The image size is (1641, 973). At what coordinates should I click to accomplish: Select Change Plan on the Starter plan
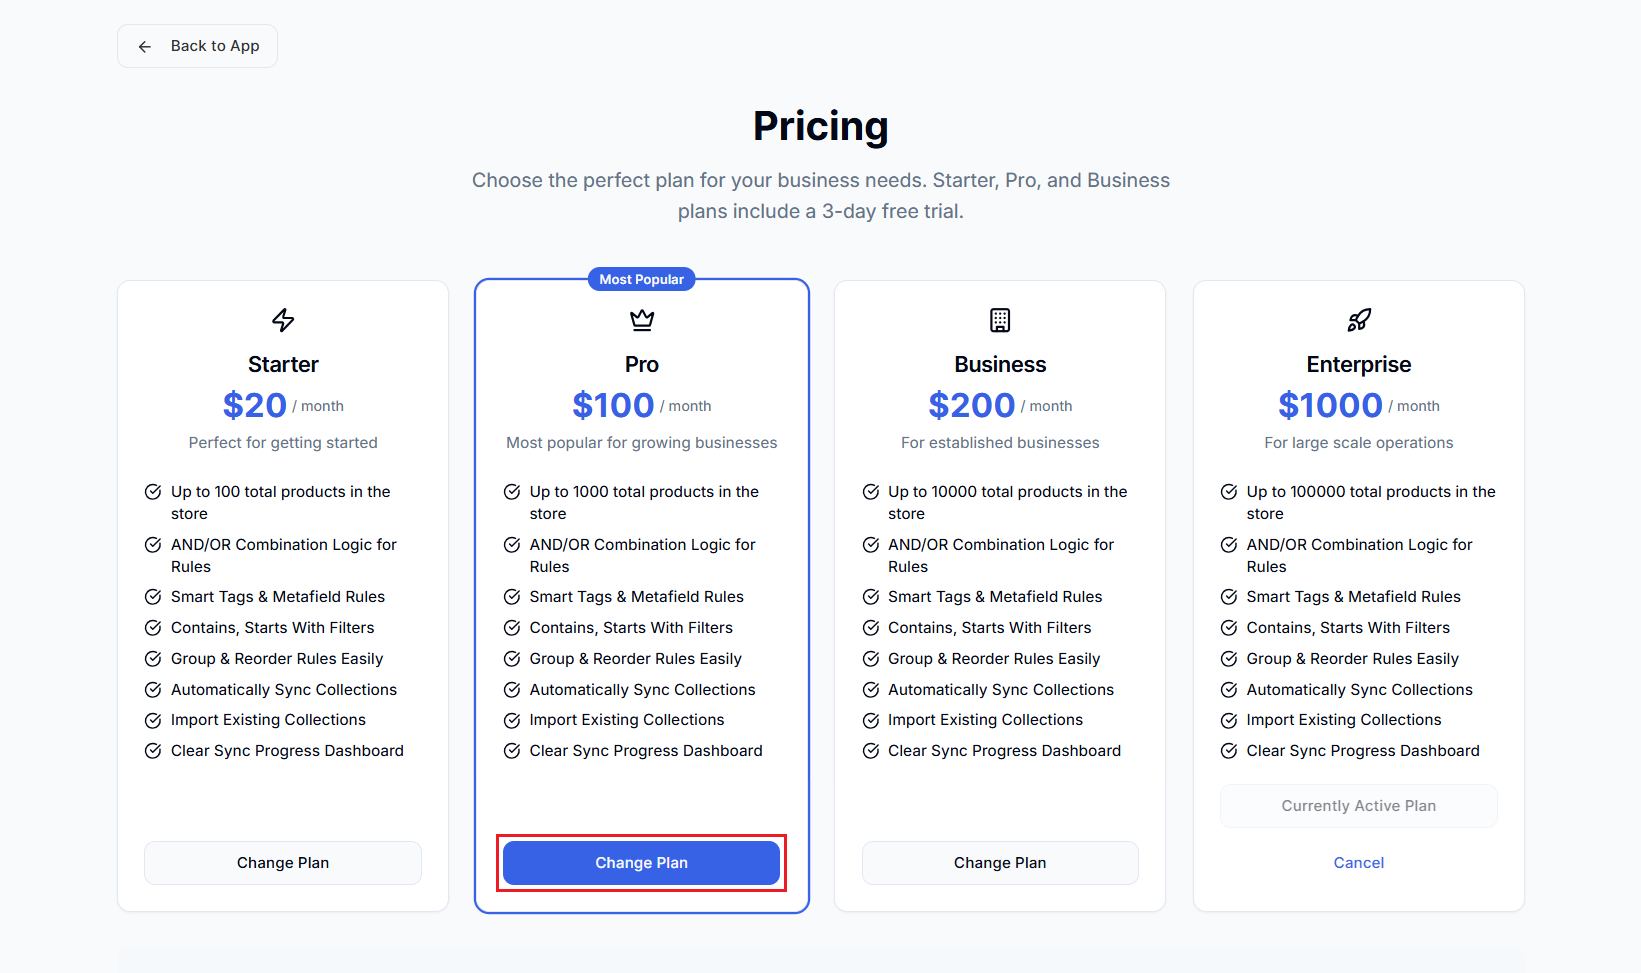pos(283,862)
